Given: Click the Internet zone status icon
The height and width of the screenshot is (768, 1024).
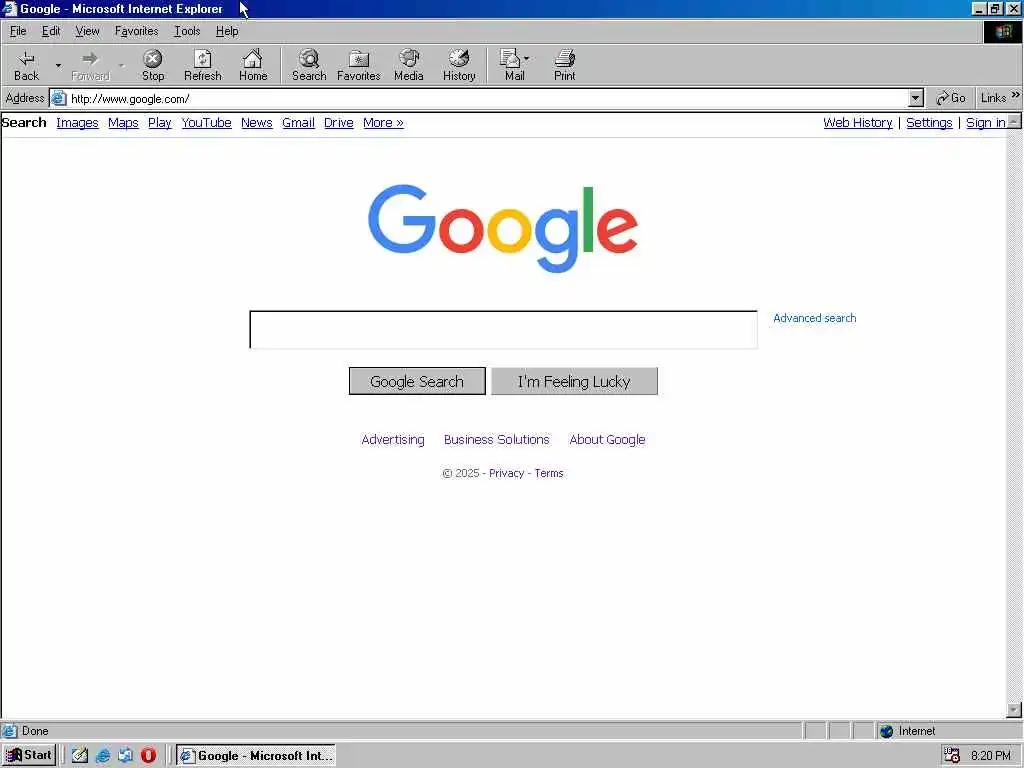Looking at the screenshot, I should tap(886, 731).
